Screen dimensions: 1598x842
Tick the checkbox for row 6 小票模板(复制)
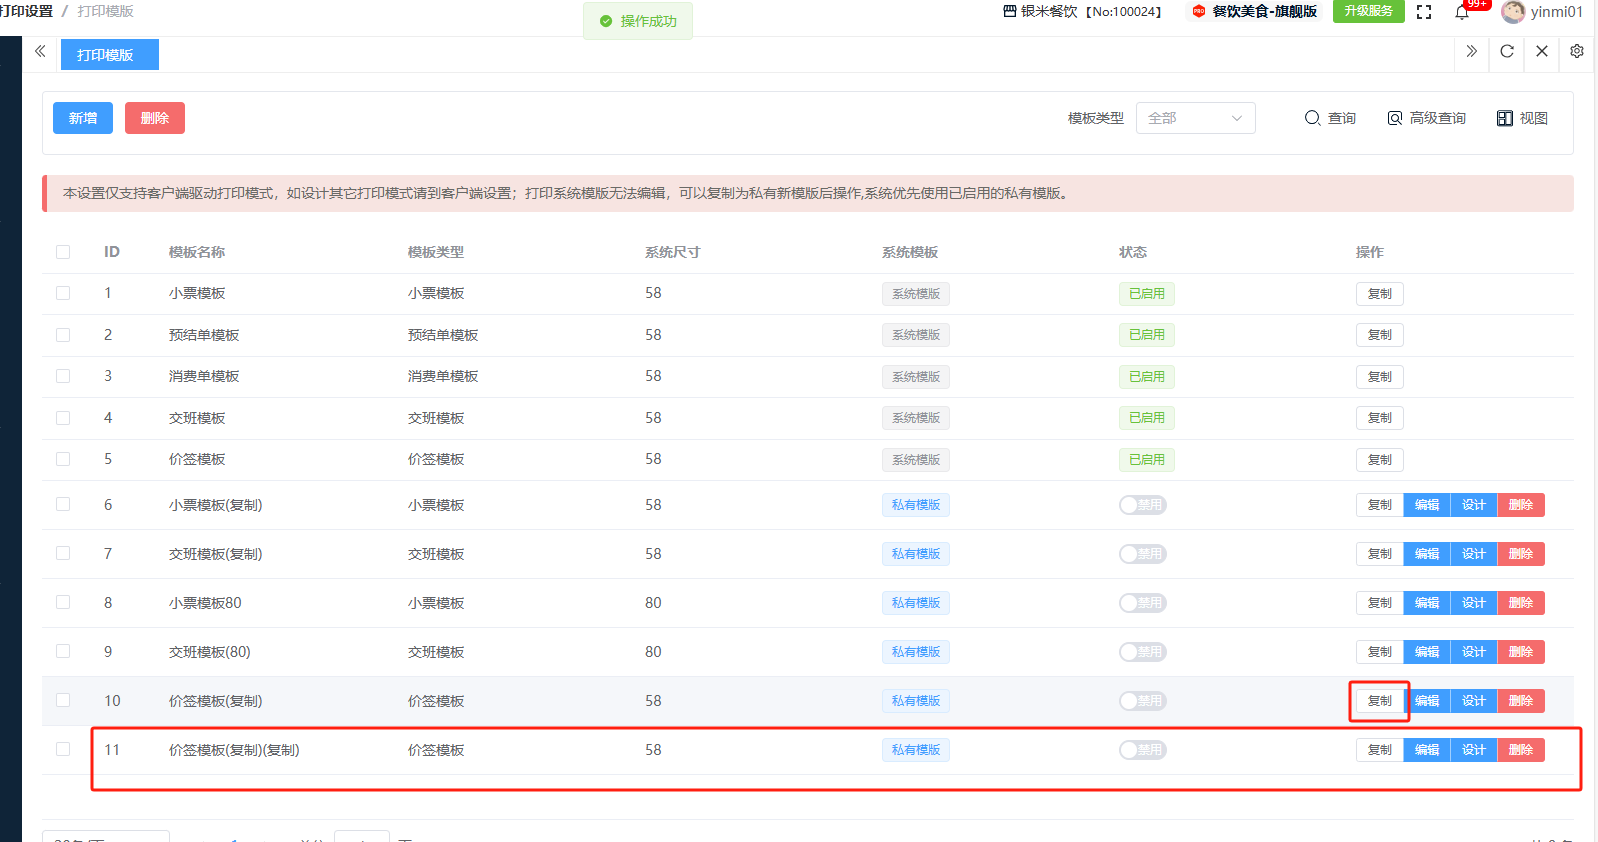[x=63, y=505]
